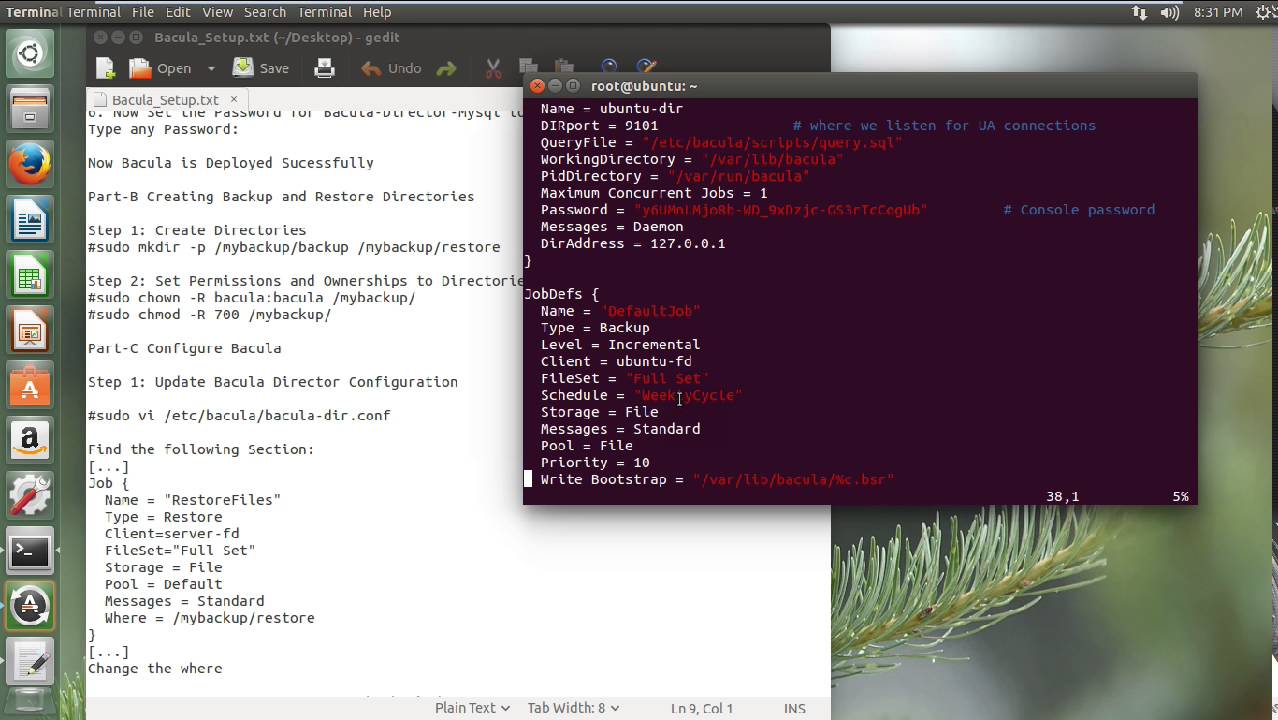Click the sudo chmod -R 700 line
The width and height of the screenshot is (1278, 720).
(209, 314)
